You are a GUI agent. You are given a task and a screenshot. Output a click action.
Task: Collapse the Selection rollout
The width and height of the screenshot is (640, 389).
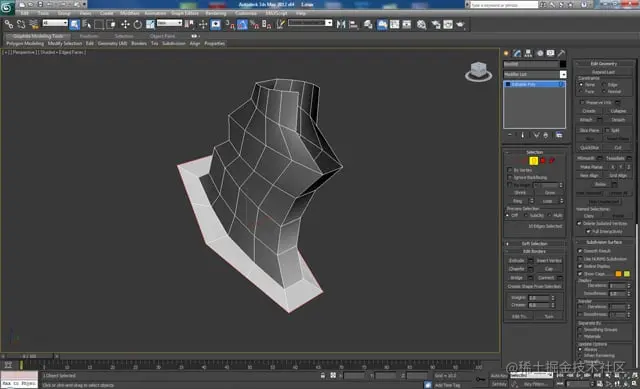coord(534,152)
